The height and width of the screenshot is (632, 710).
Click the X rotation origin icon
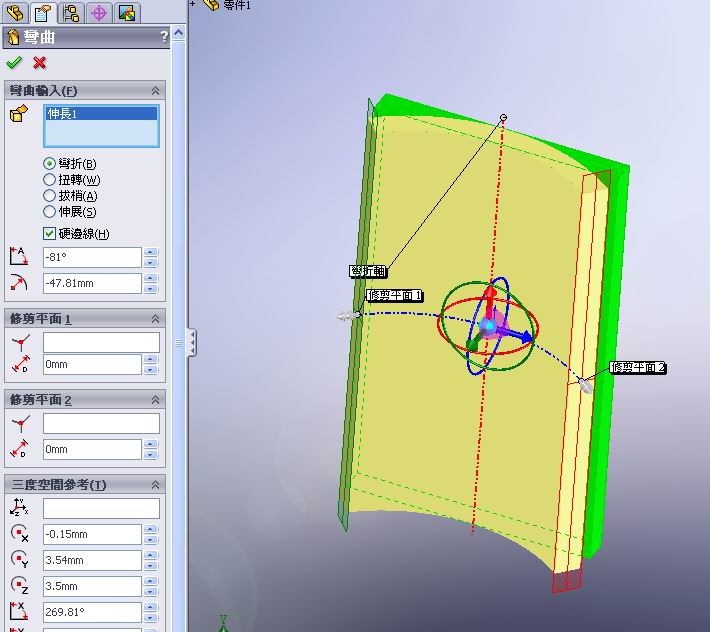click(19, 534)
